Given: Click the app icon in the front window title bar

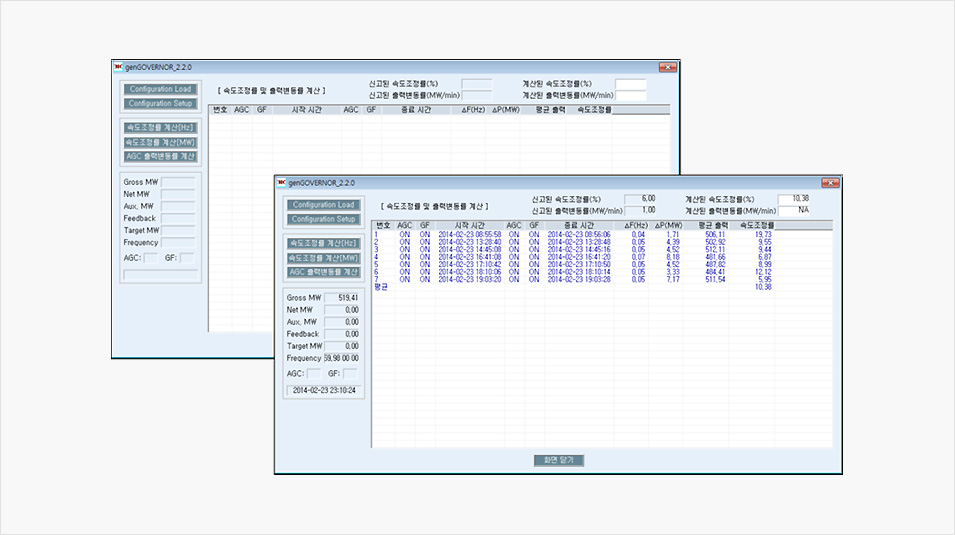Looking at the screenshot, I should coord(281,183).
